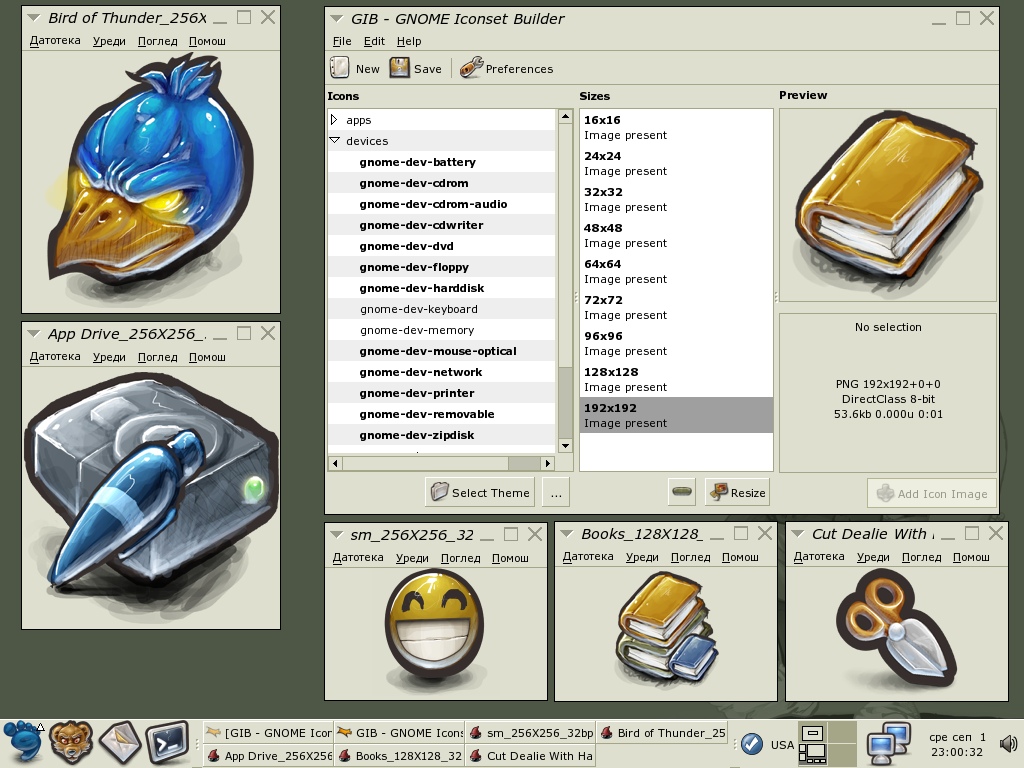
Task: Launch the bear face panel icon
Action: 71,743
